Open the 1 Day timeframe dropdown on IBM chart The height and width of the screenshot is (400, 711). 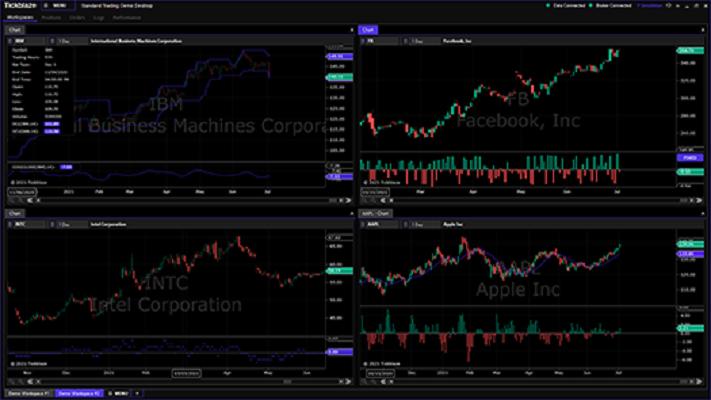pos(72,41)
